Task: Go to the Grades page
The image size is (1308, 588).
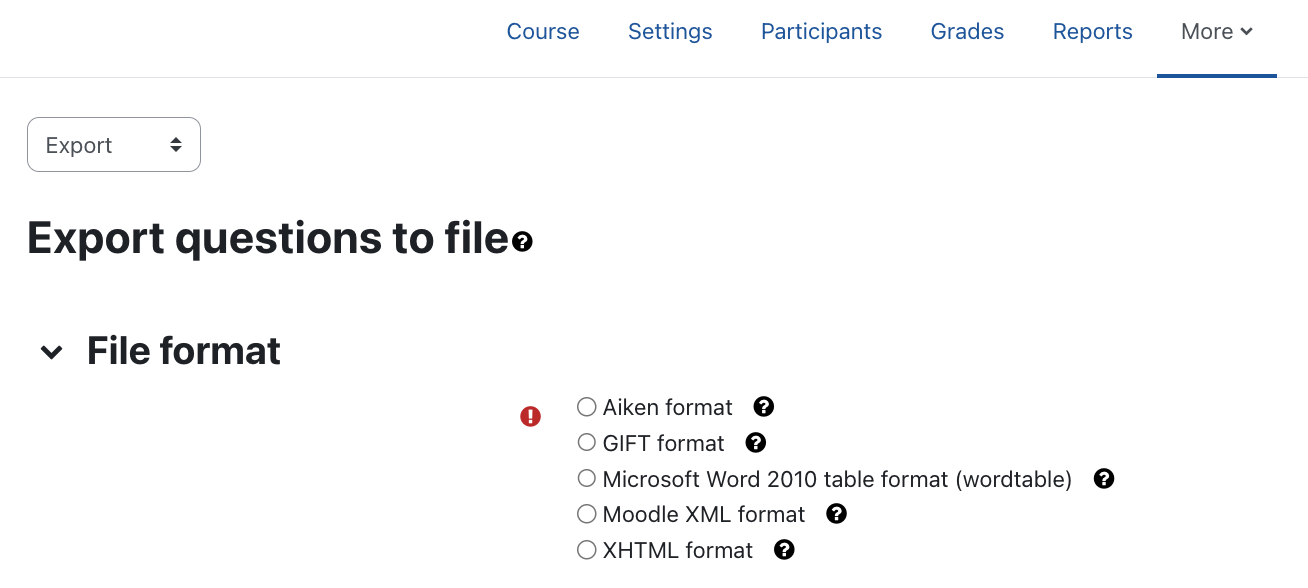Action: (967, 31)
